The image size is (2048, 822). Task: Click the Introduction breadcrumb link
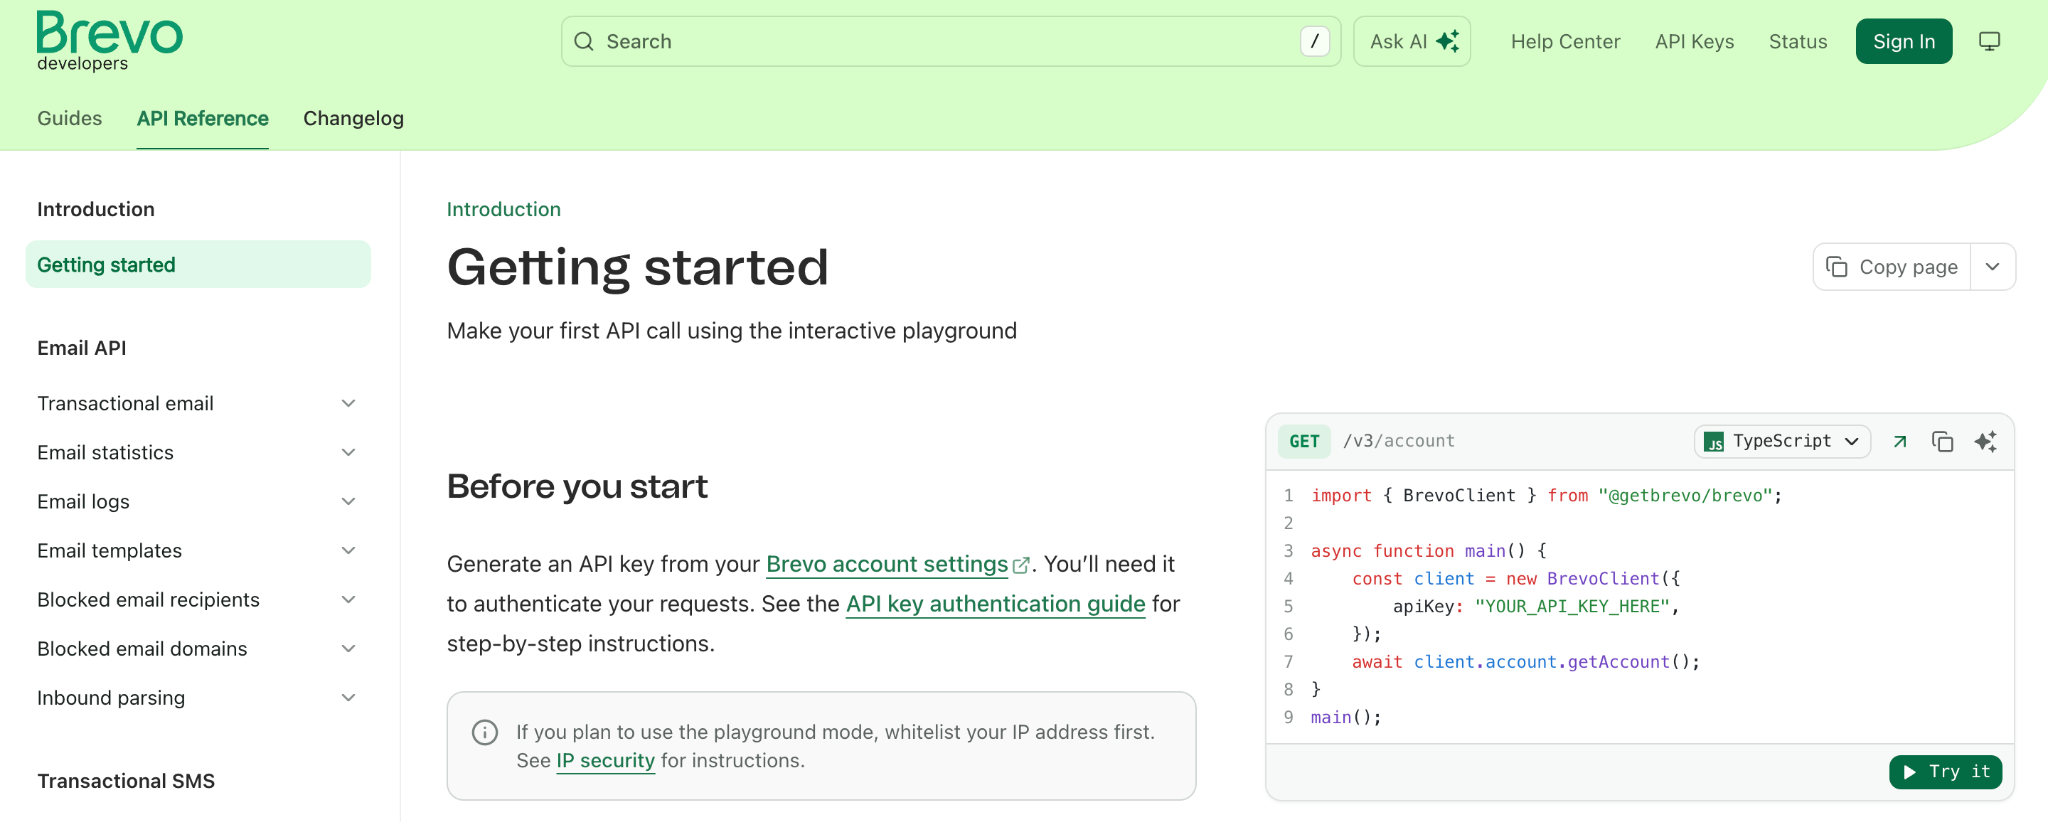click(x=504, y=209)
